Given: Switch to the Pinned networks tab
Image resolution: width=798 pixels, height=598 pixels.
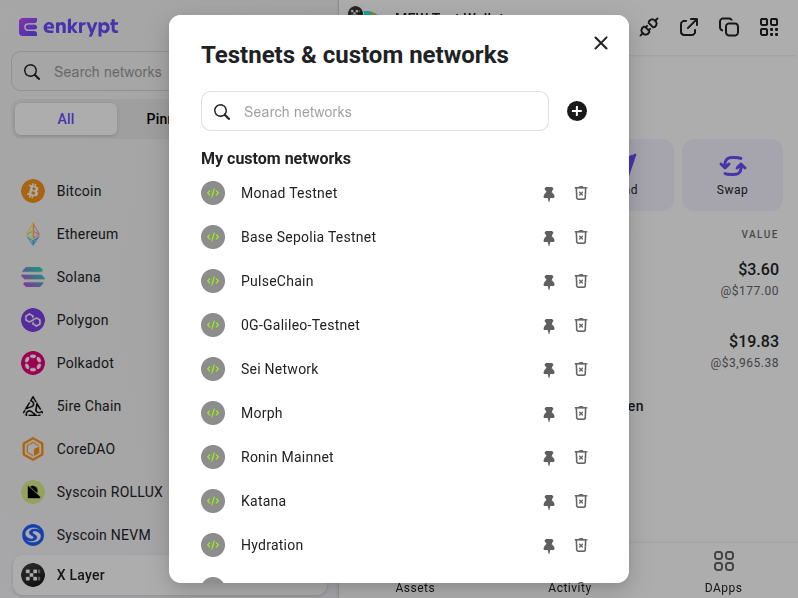Looking at the screenshot, I should [157, 119].
